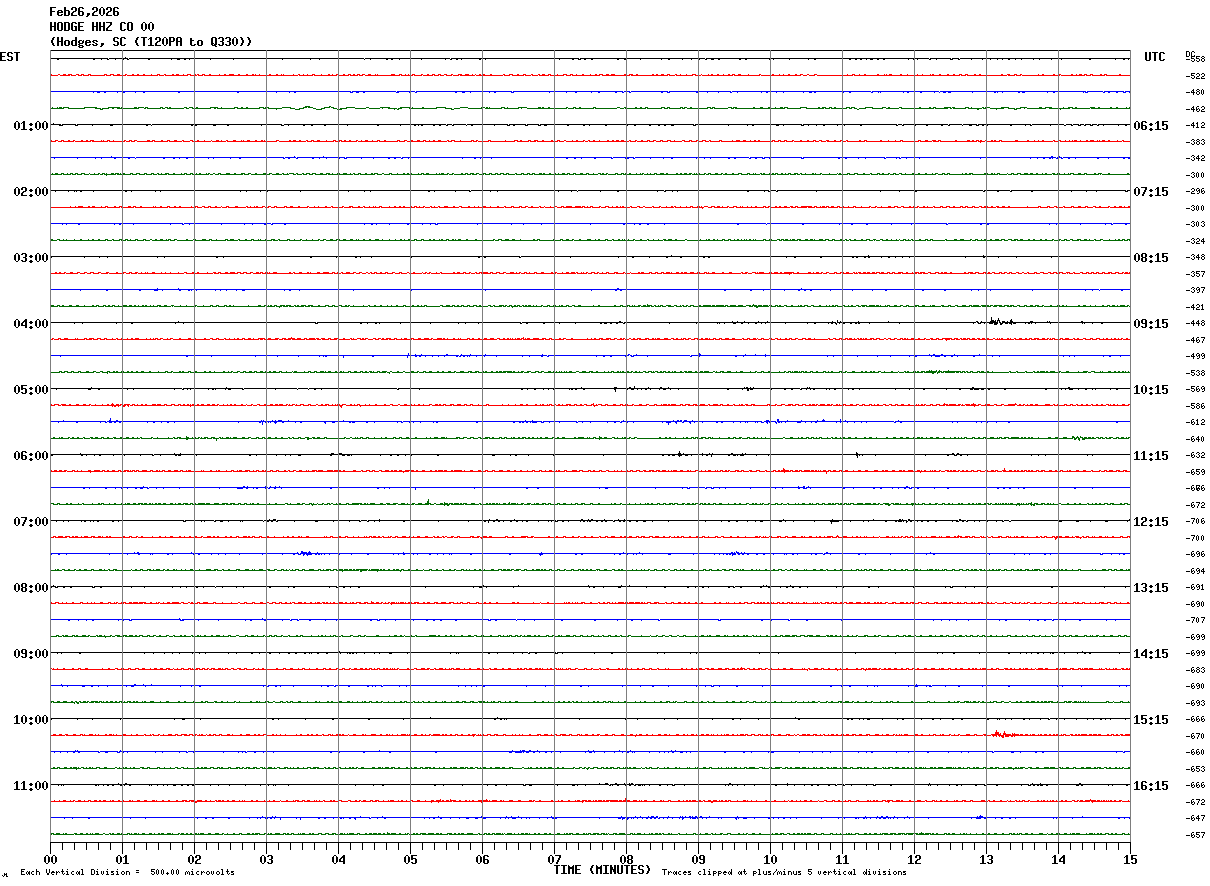1210x886 pixels.
Task: Click the 07:00 EST row label
Action: [x=31, y=521]
